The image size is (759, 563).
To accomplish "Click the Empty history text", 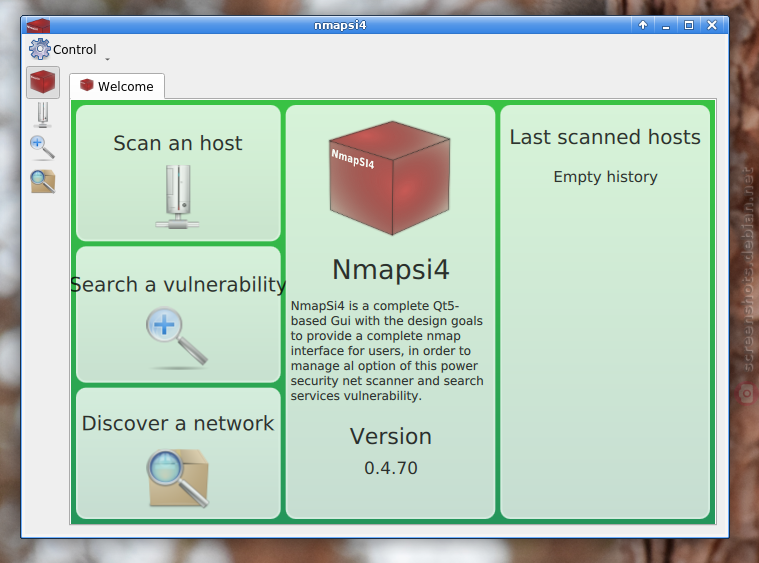I will tap(605, 177).
